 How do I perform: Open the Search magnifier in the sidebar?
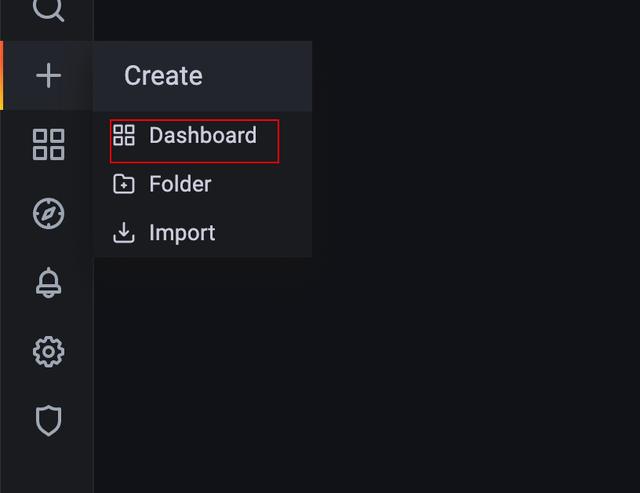pos(48,8)
